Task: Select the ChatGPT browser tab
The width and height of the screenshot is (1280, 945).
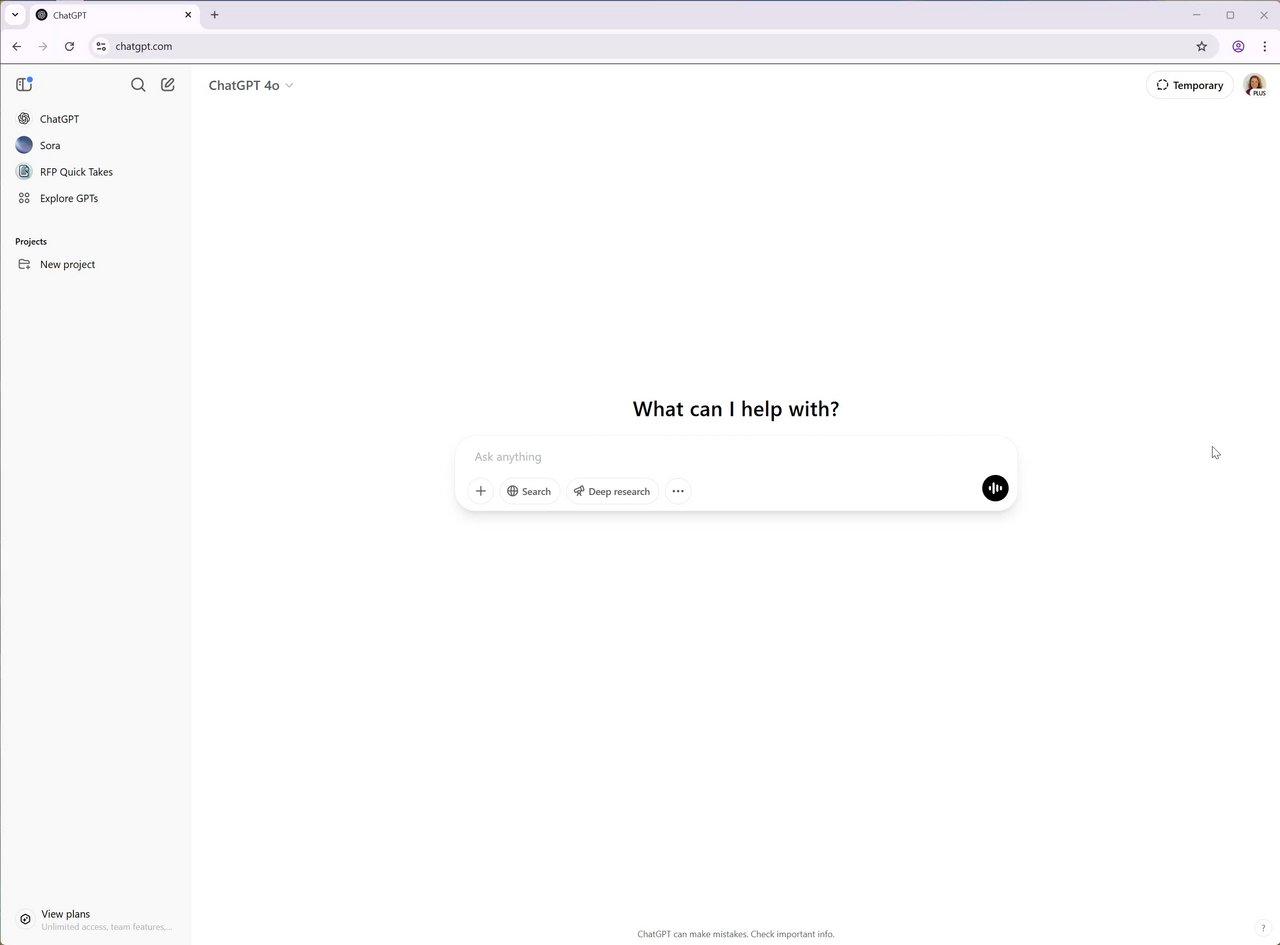Action: 113,15
